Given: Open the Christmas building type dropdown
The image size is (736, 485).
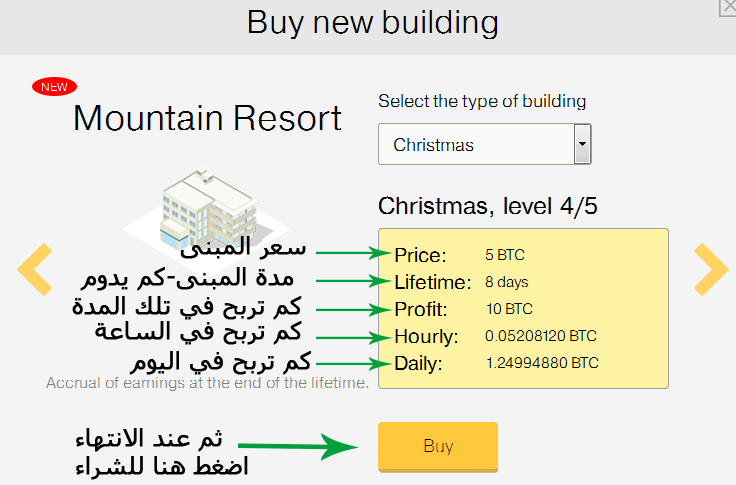Looking at the screenshot, I should [x=484, y=144].
